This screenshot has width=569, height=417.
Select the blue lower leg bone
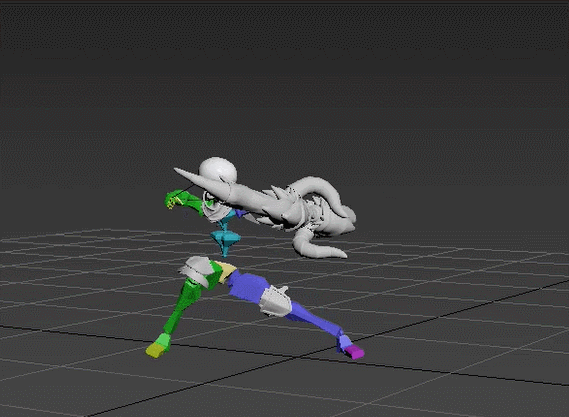point(315,318)
